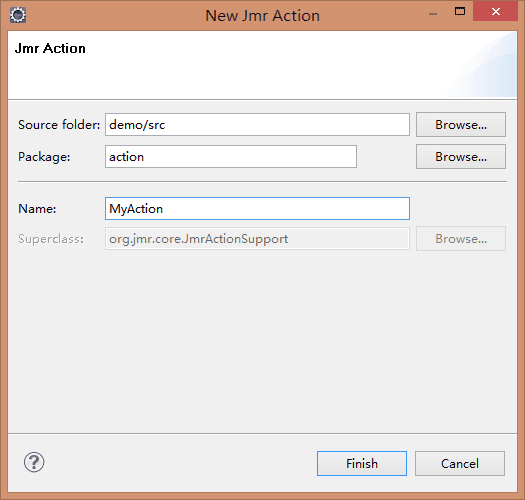This screenshot has width=525, height=500.
Task: Click the Source folder label
Action: (59, 125)
